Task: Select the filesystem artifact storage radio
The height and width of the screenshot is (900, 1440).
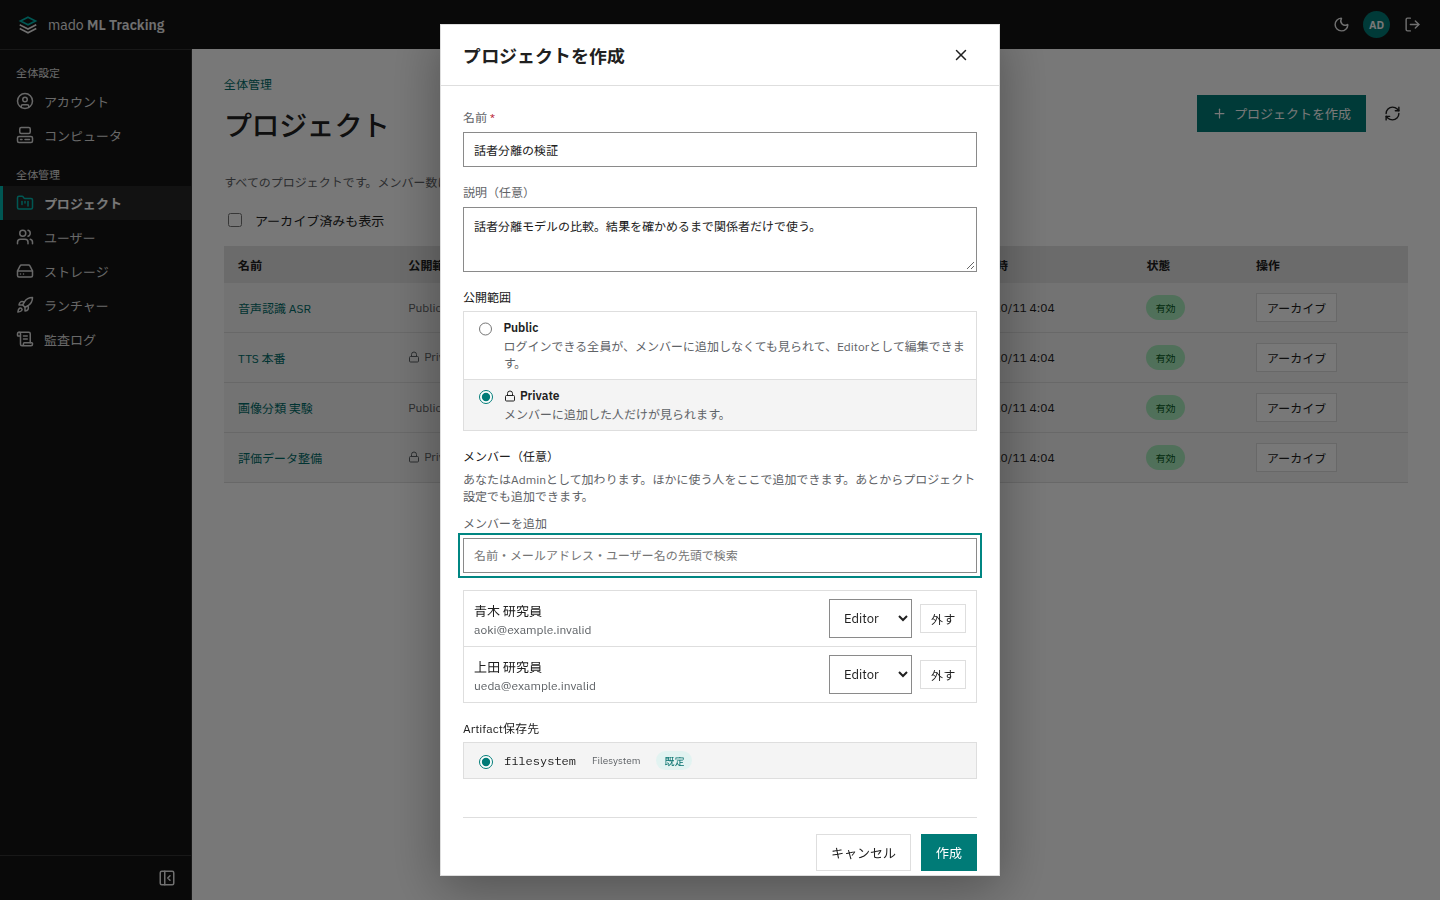Action: pyautogui.click(x=486, y=762)
